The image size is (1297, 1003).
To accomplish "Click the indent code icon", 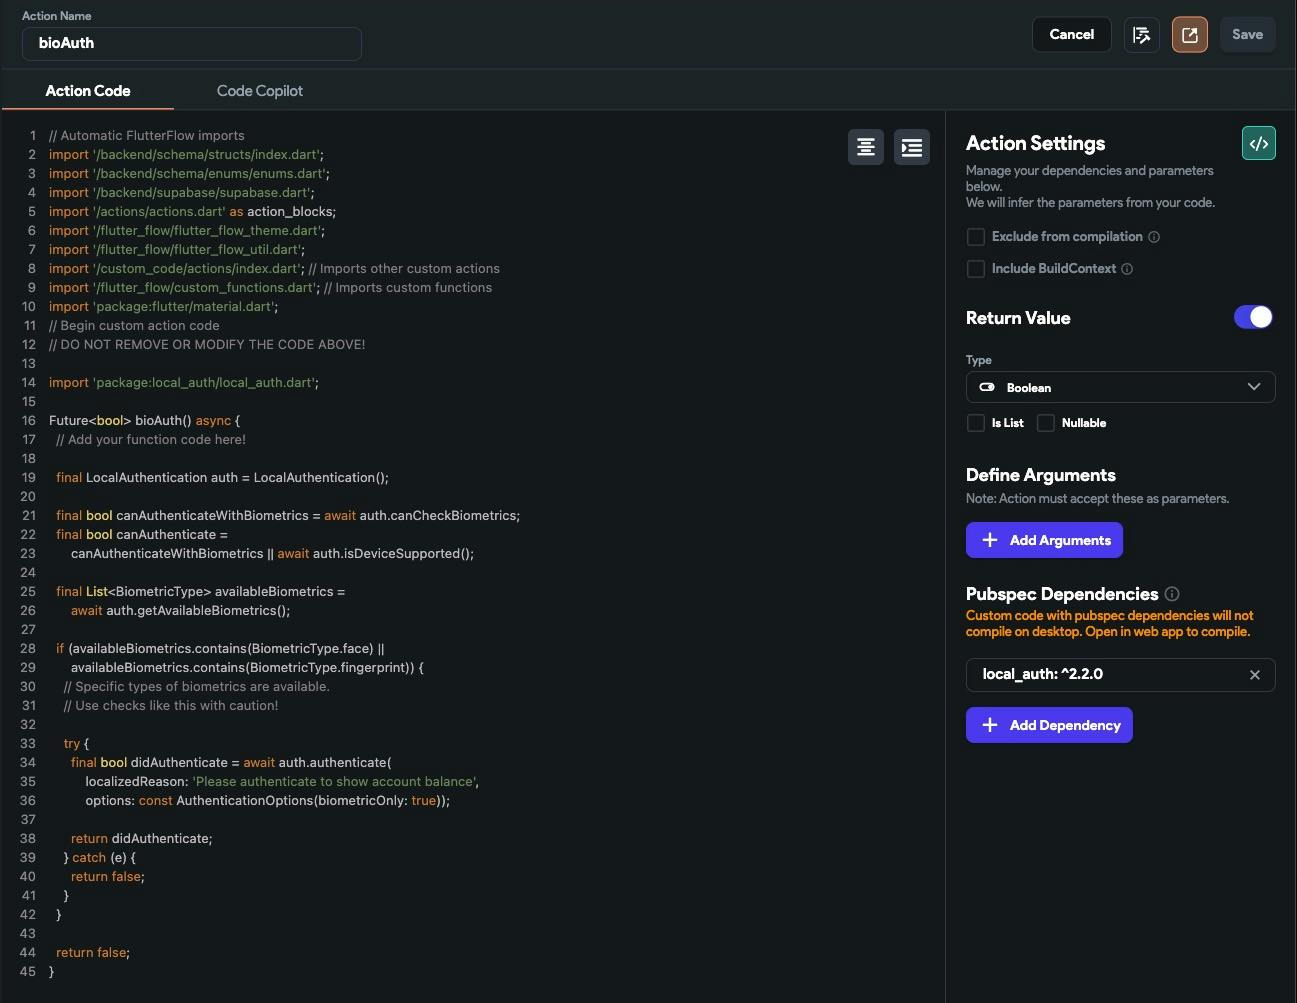I will click(x=911, y=147).
